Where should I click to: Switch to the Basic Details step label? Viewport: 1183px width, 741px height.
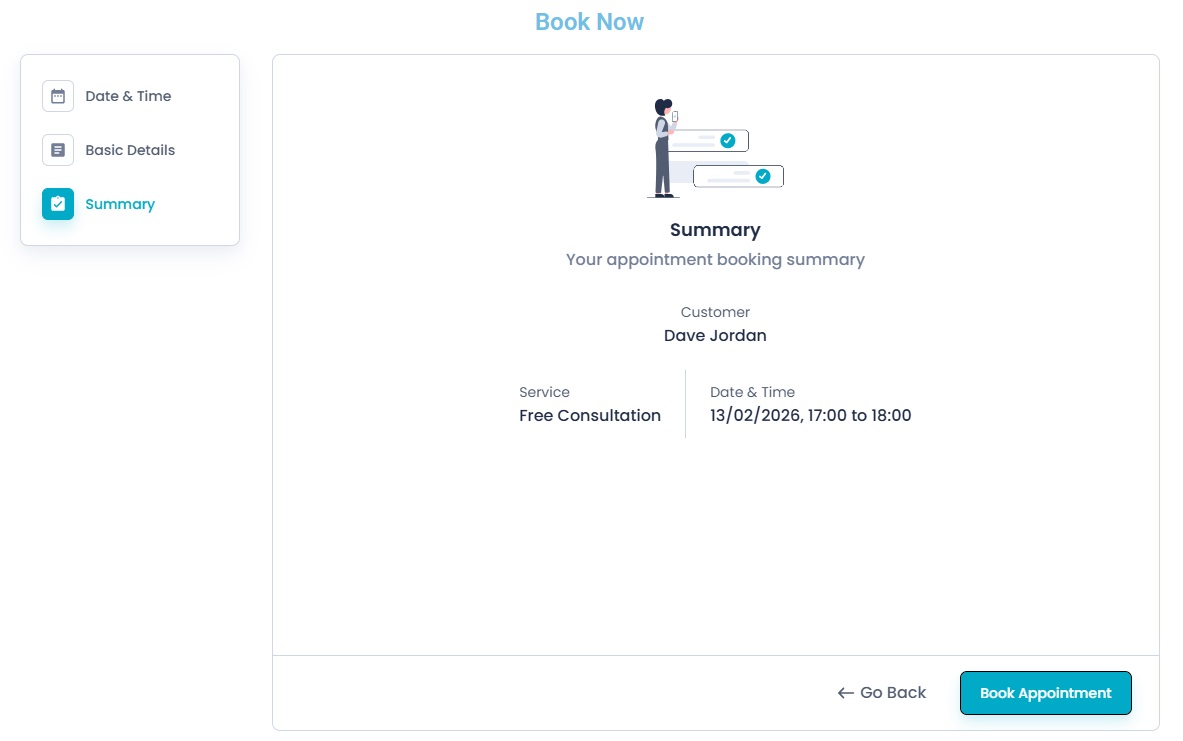[x=130, y=150]
